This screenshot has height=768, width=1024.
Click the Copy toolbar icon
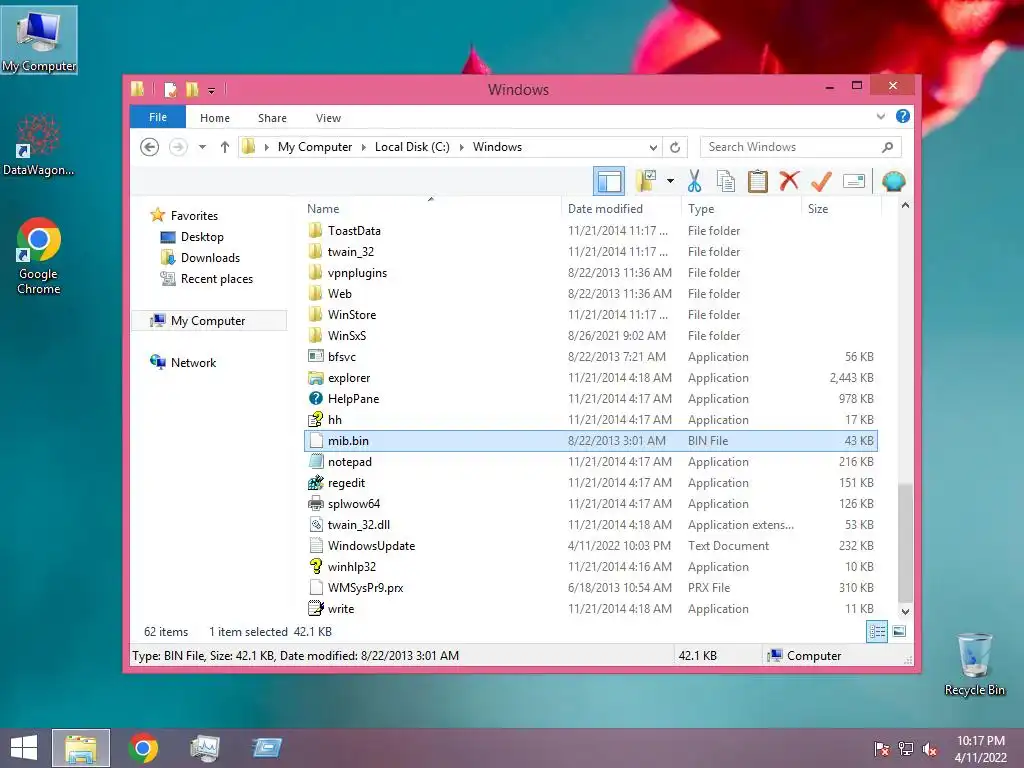click(726, 181)
